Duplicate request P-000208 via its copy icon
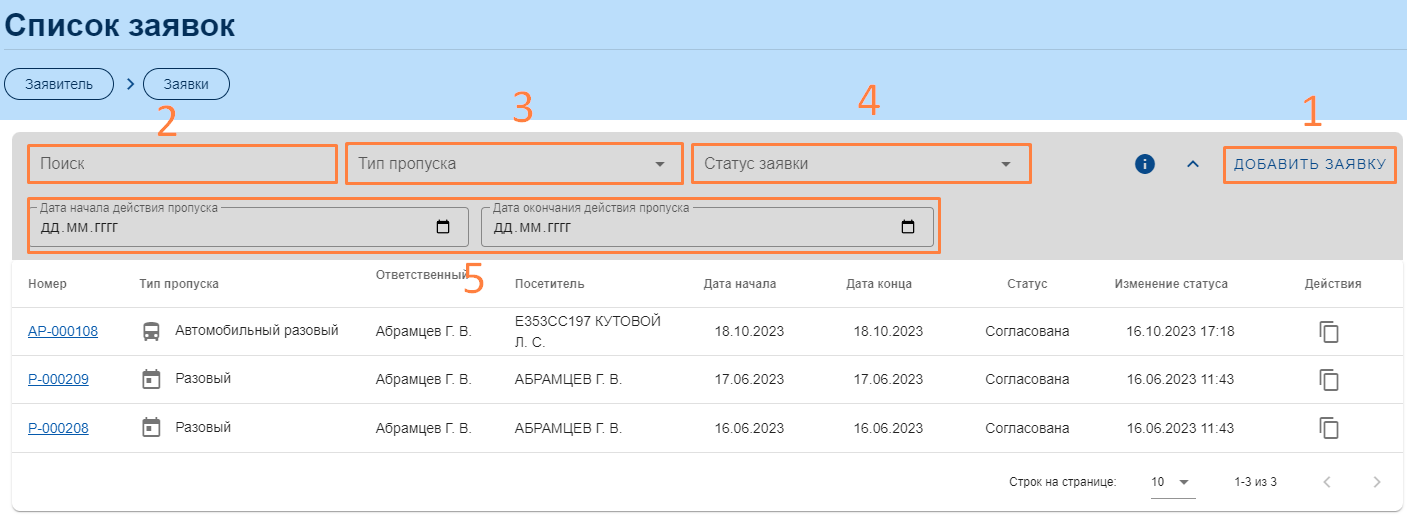The height and width of the screenshot is (516, 1407). tap(1329, 428)
